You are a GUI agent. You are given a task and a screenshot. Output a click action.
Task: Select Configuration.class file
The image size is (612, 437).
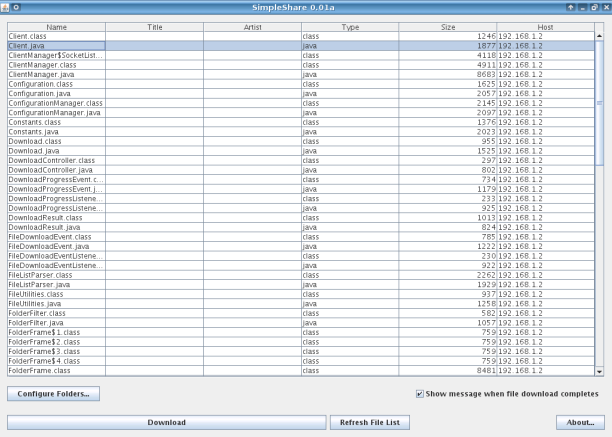(41, 84)
